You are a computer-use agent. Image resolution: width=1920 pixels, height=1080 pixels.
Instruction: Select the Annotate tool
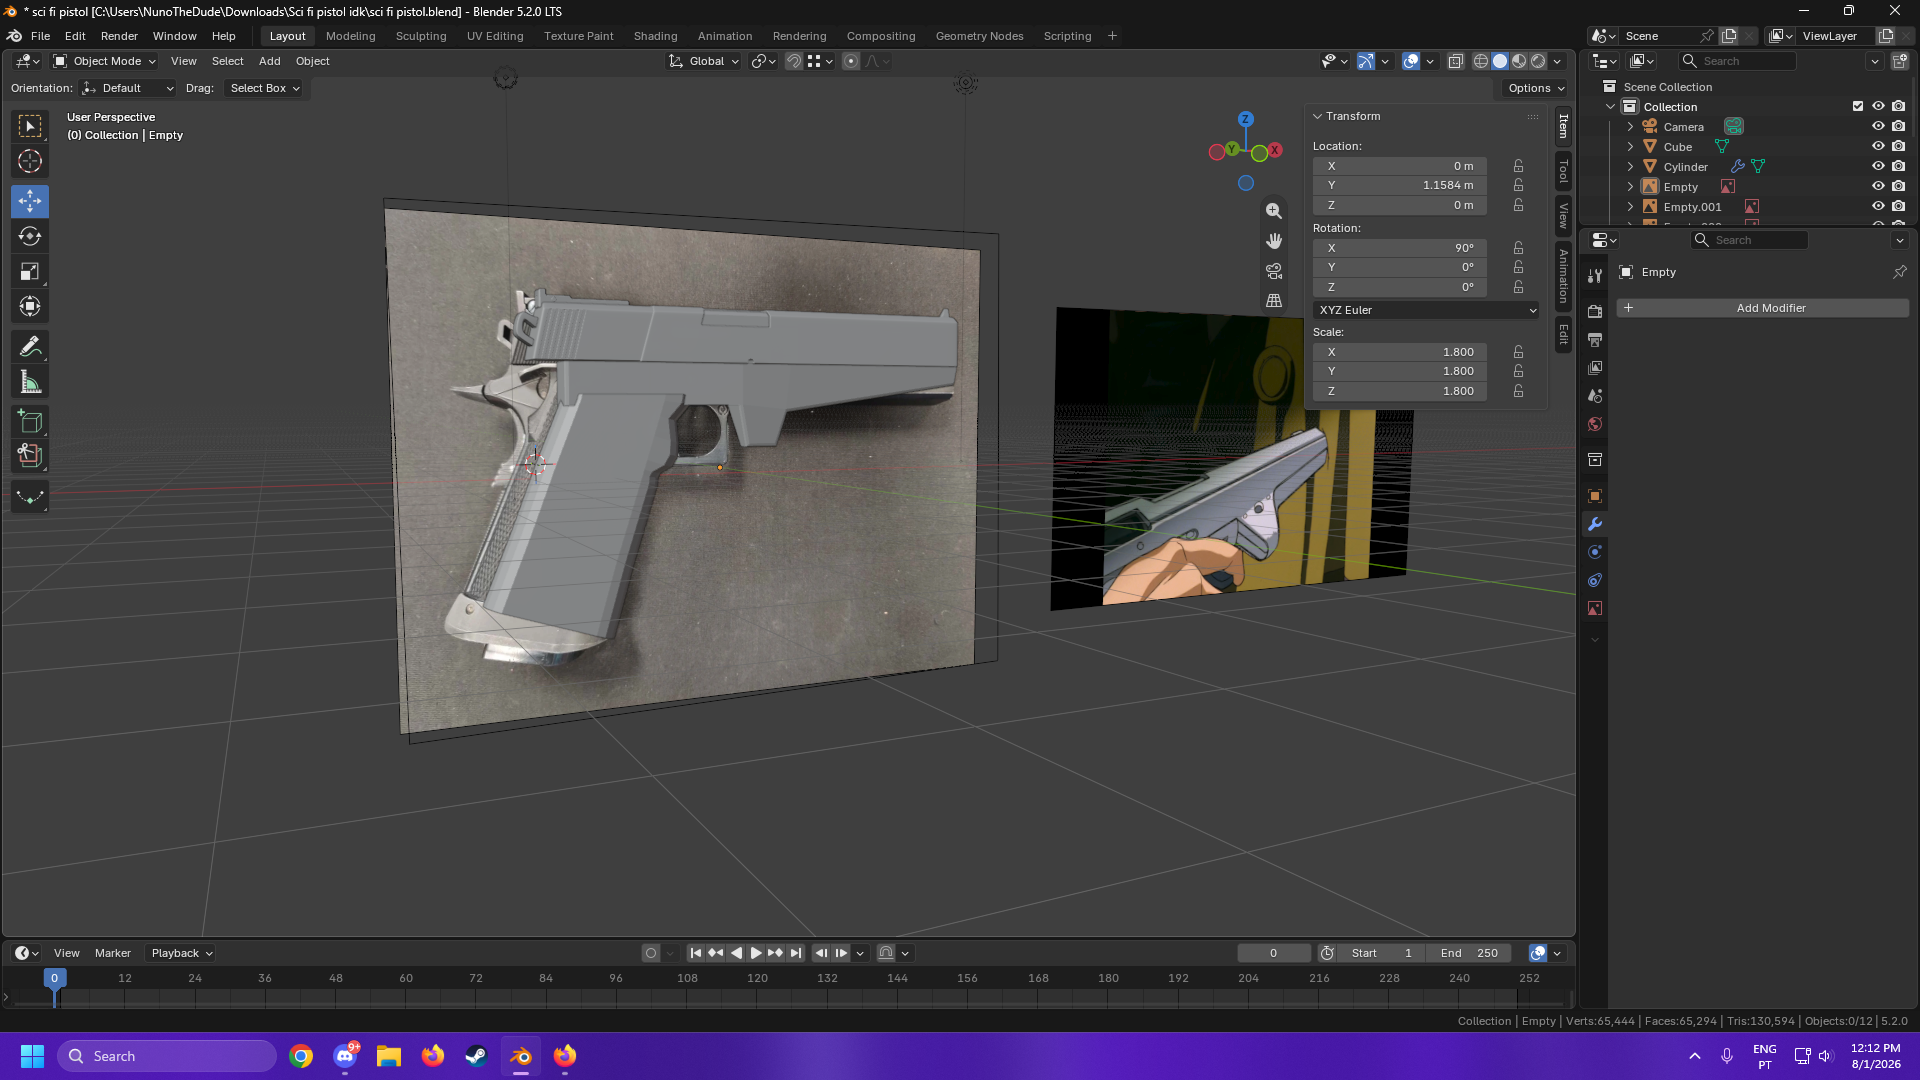30,346
